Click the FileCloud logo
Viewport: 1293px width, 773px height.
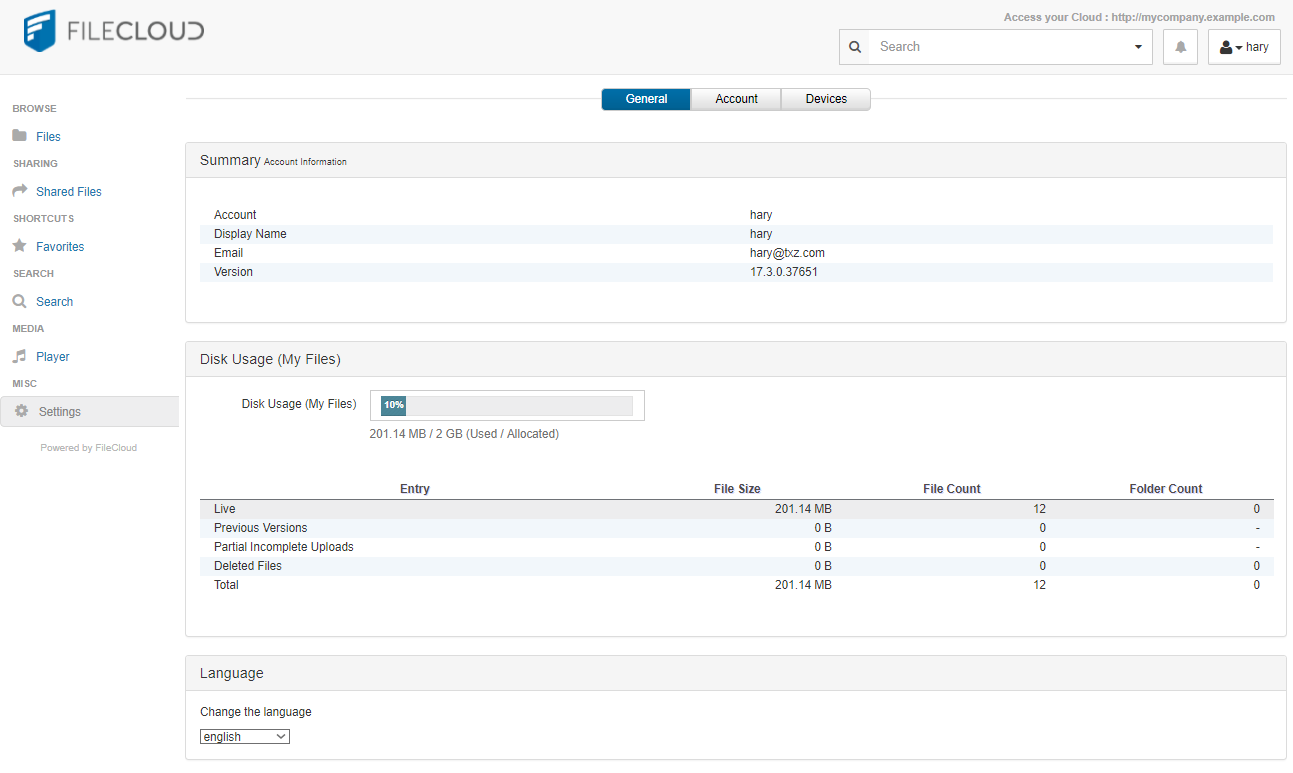113,31
